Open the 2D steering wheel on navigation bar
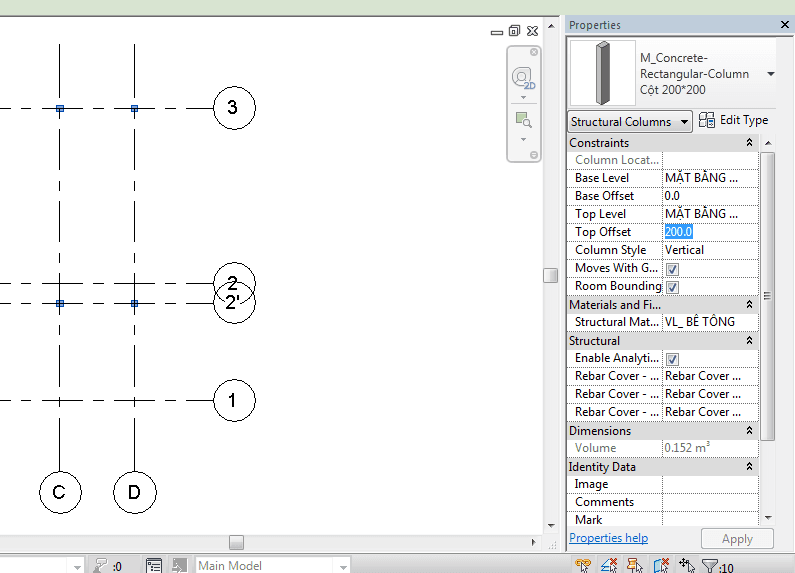 tap(523, 78)
